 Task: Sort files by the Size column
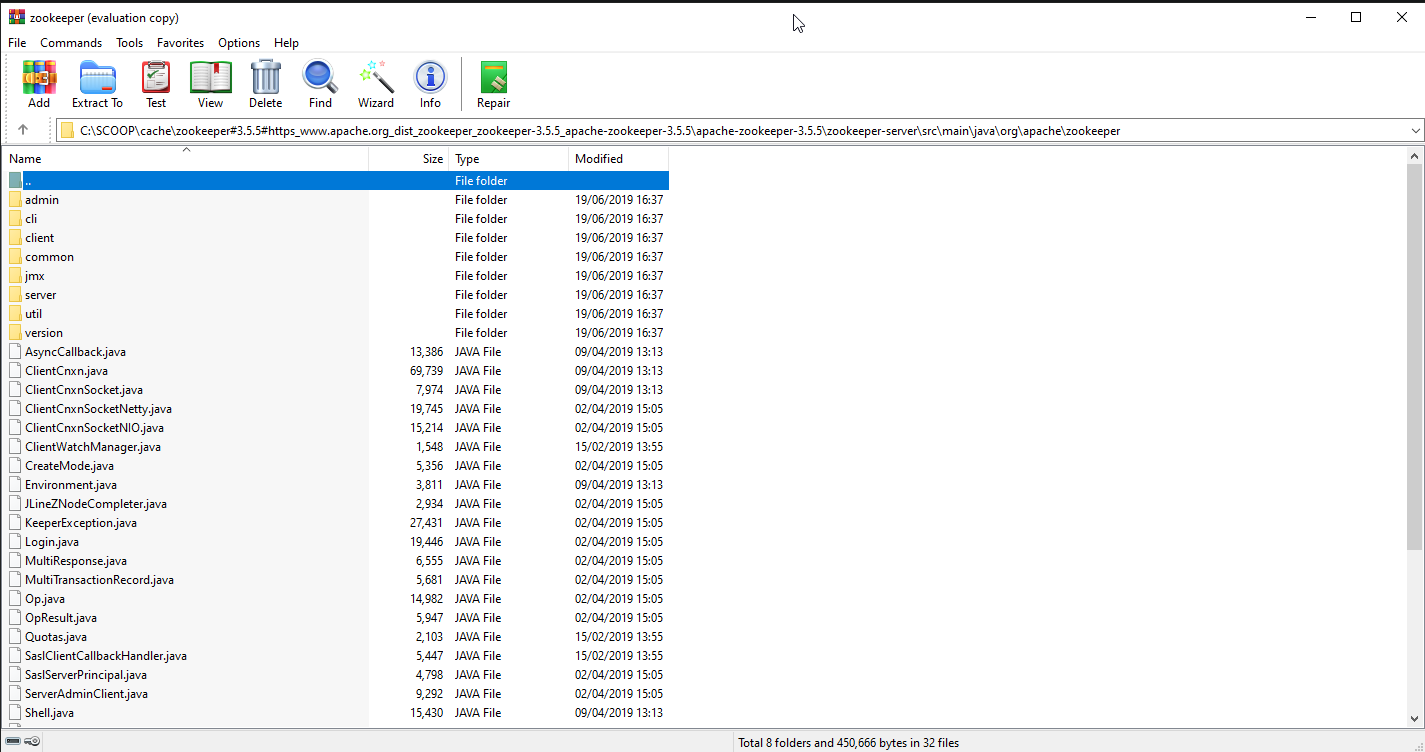[x=432, y=158]
